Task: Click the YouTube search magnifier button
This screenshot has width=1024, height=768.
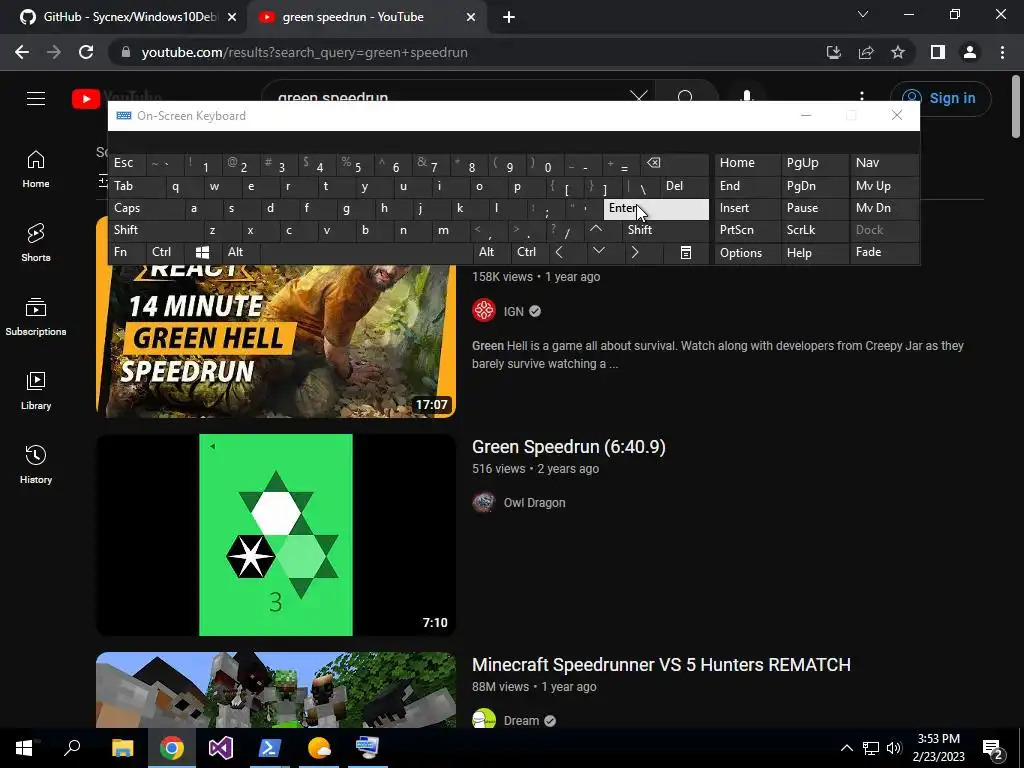Action: [685, 97]
